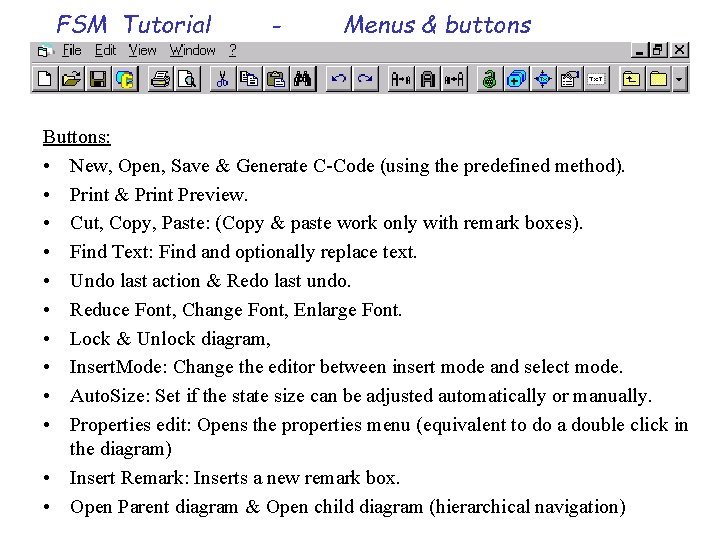720x540 pixels.
Task: Click the Find Text binoculars icon
Action: (303, 79)
